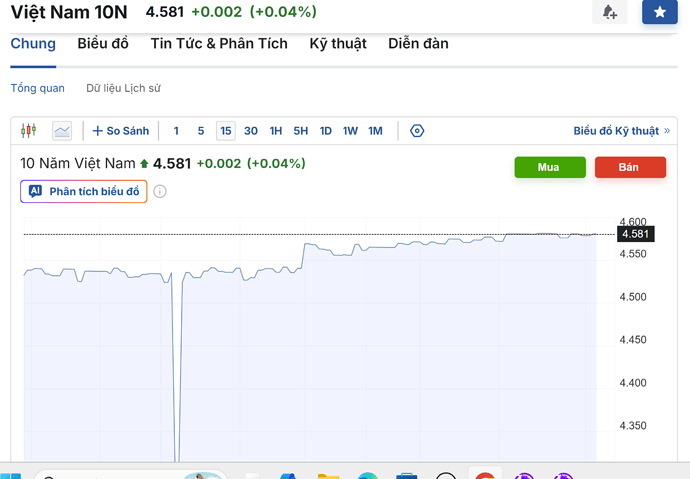This screenshot has width=690, height=479.
Task: Set chart interval to 1D
Action: point(326,131)
